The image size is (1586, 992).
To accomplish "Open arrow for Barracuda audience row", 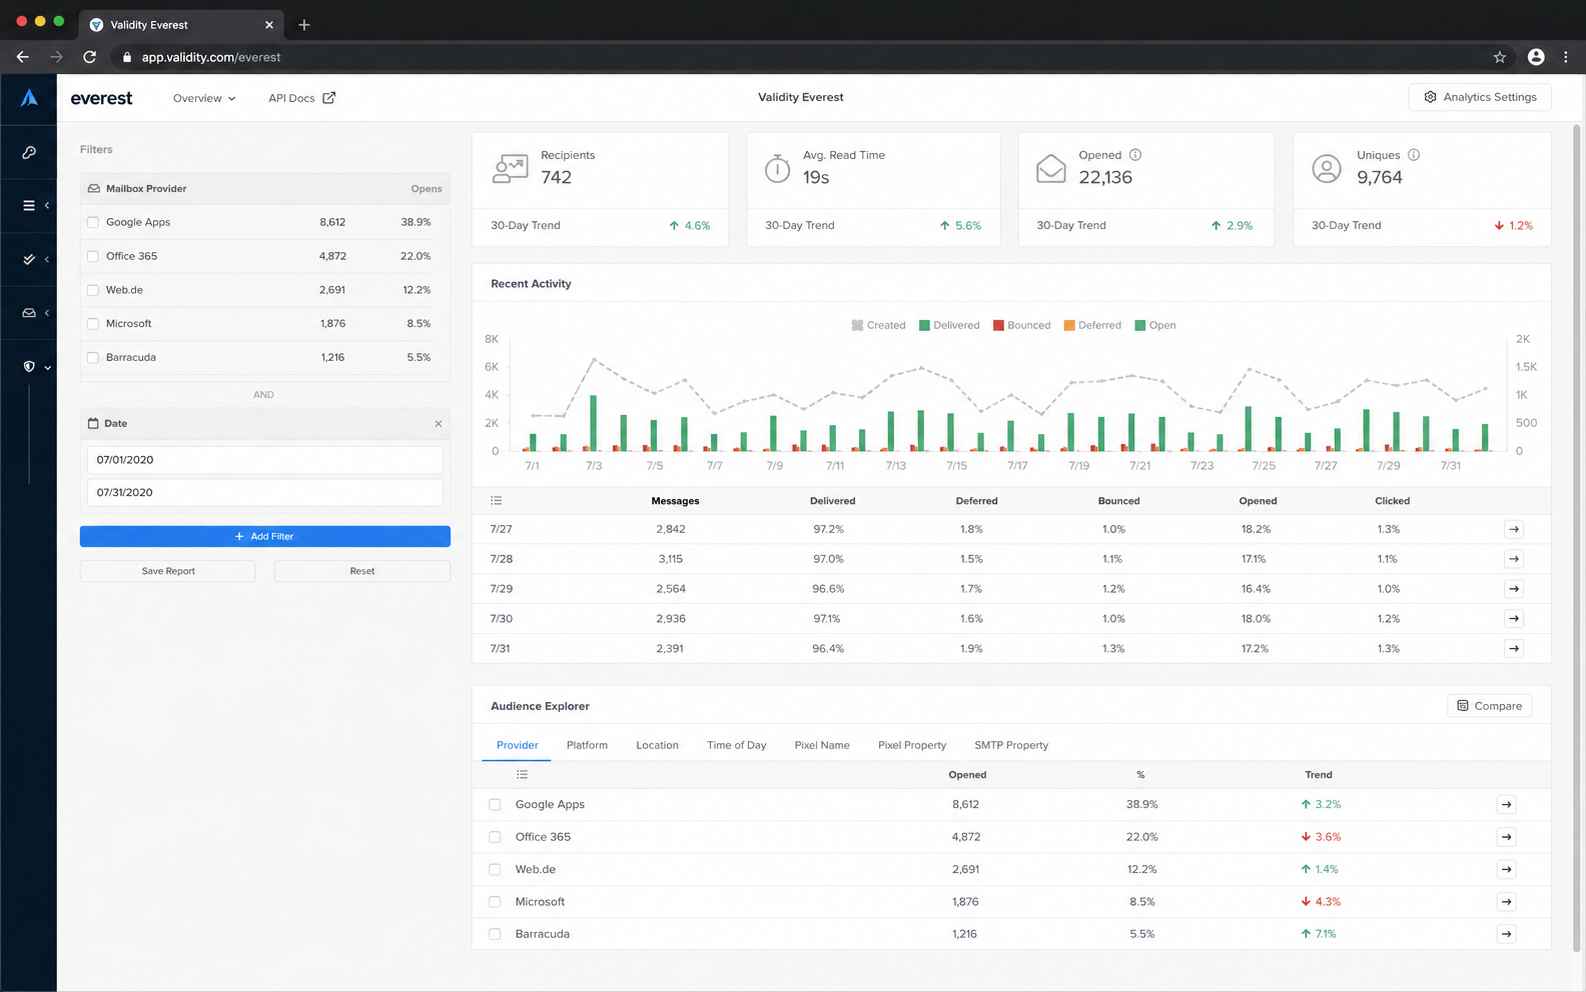I will (x=1507, y=934).
